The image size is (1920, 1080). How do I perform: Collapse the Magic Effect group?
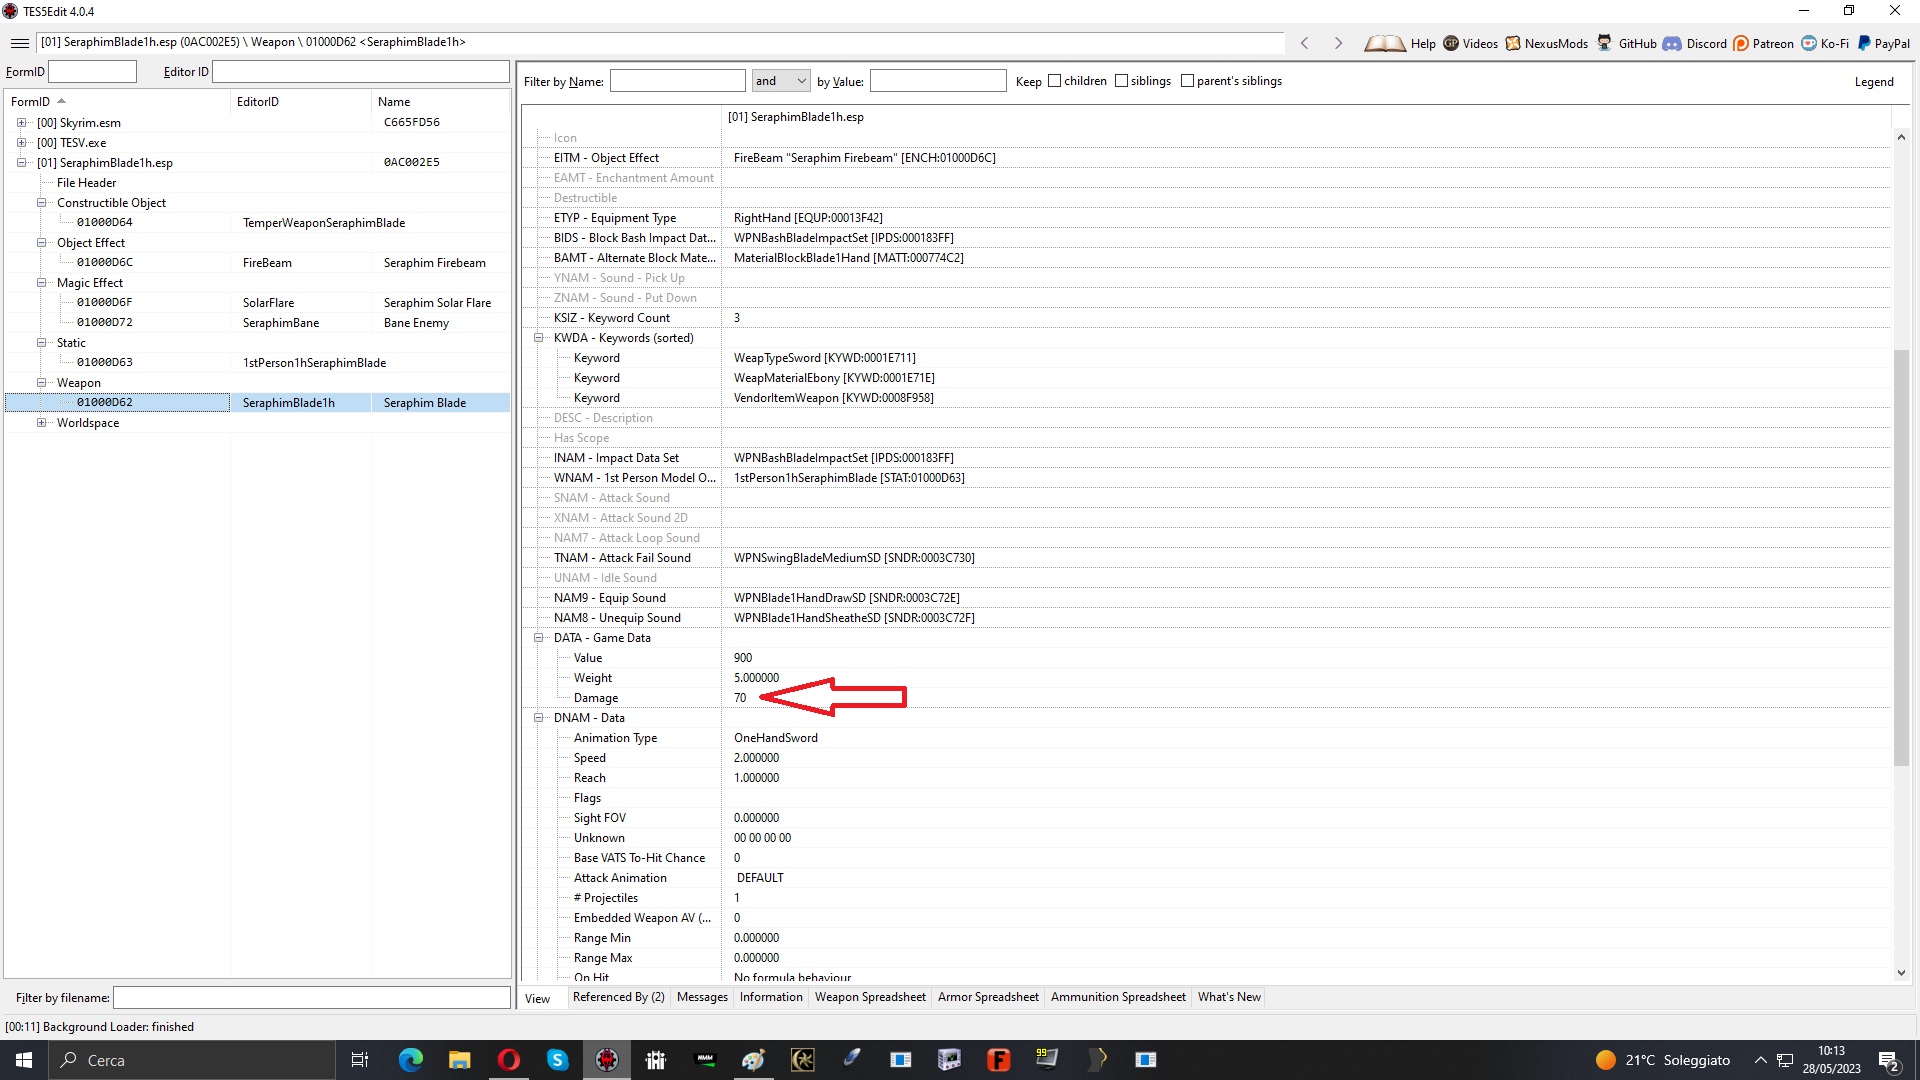point(42,283)
